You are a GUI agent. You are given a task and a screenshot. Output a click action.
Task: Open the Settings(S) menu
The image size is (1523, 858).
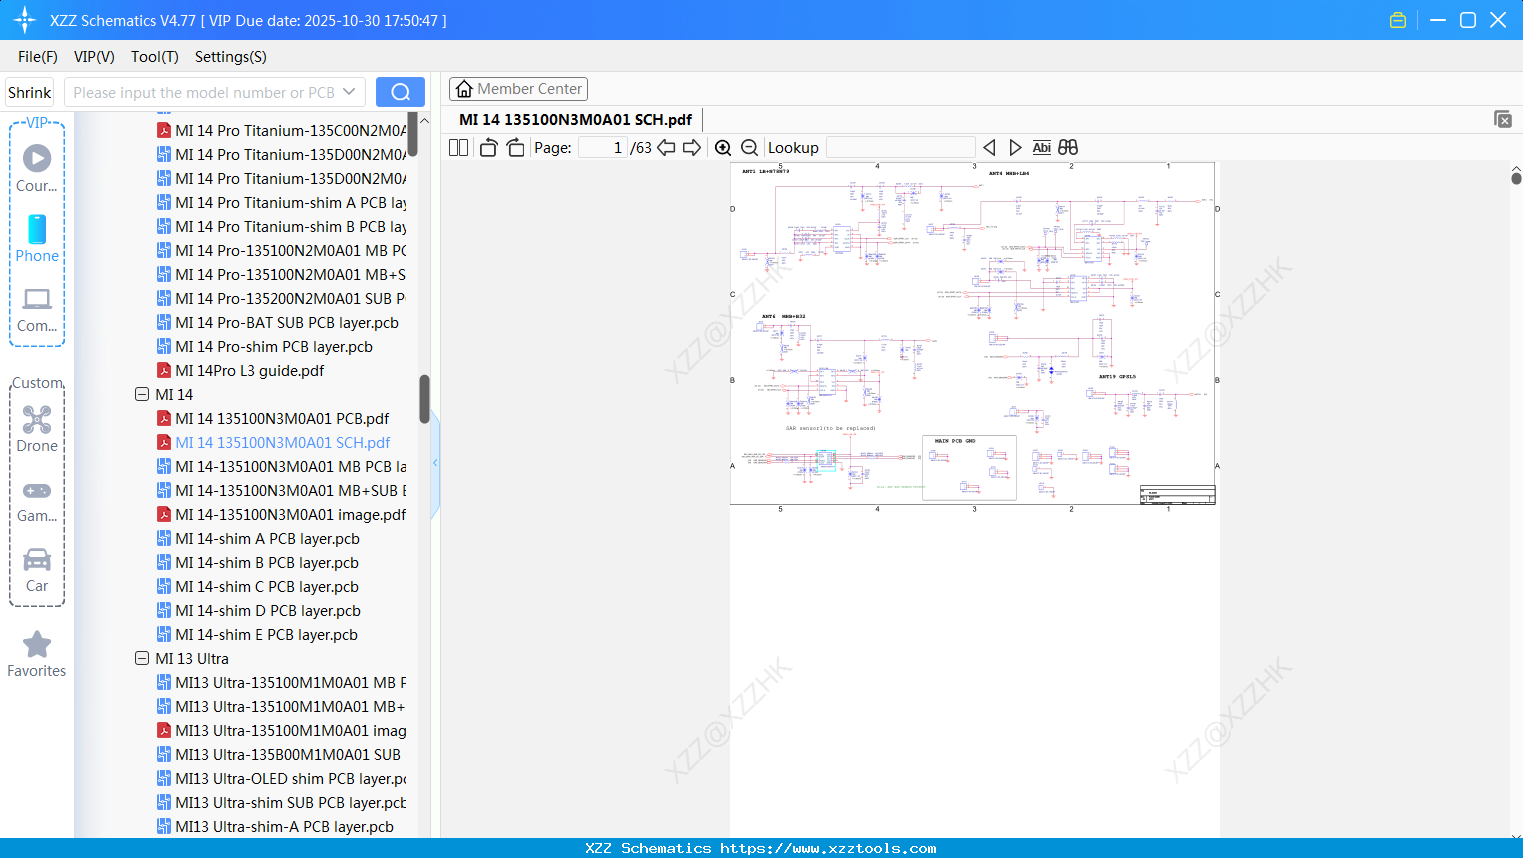(231, 57)
